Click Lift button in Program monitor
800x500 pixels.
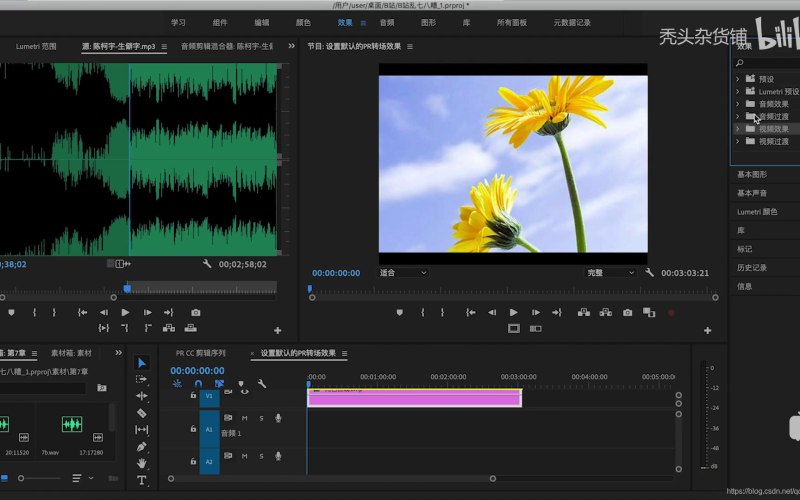pyautogui.click(x=584, y=312)
